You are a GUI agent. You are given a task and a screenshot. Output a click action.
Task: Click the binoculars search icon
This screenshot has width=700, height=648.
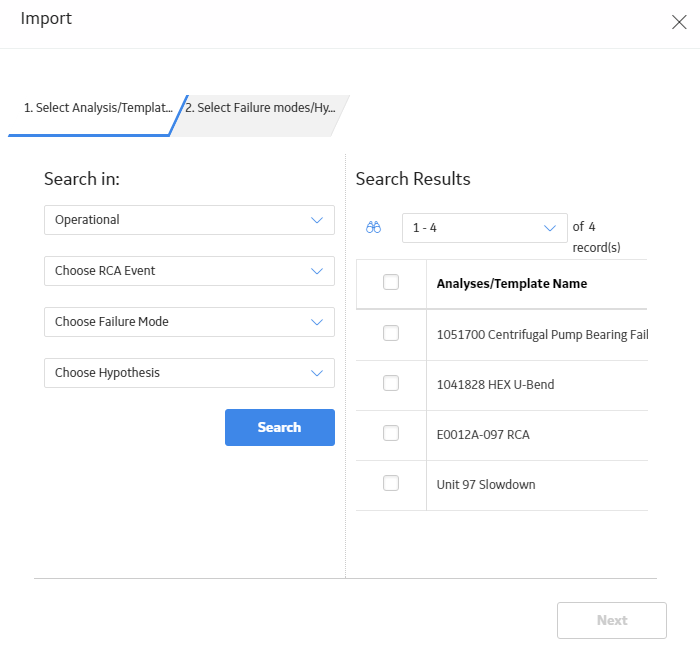[x=373, y=228]
